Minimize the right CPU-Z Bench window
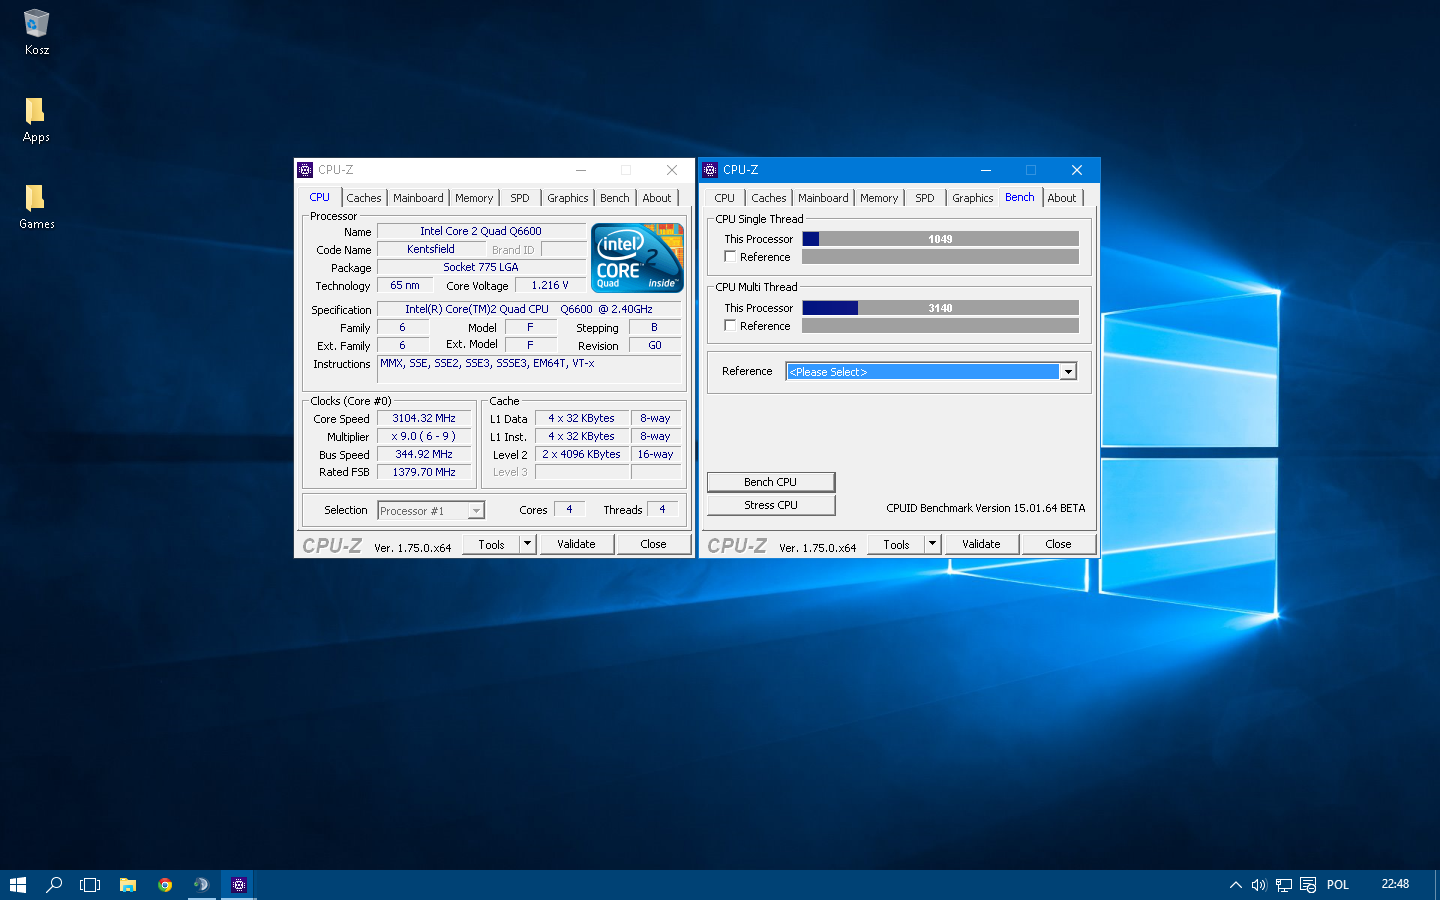Viewport: 1440px width, 900px height. (985, 170)
